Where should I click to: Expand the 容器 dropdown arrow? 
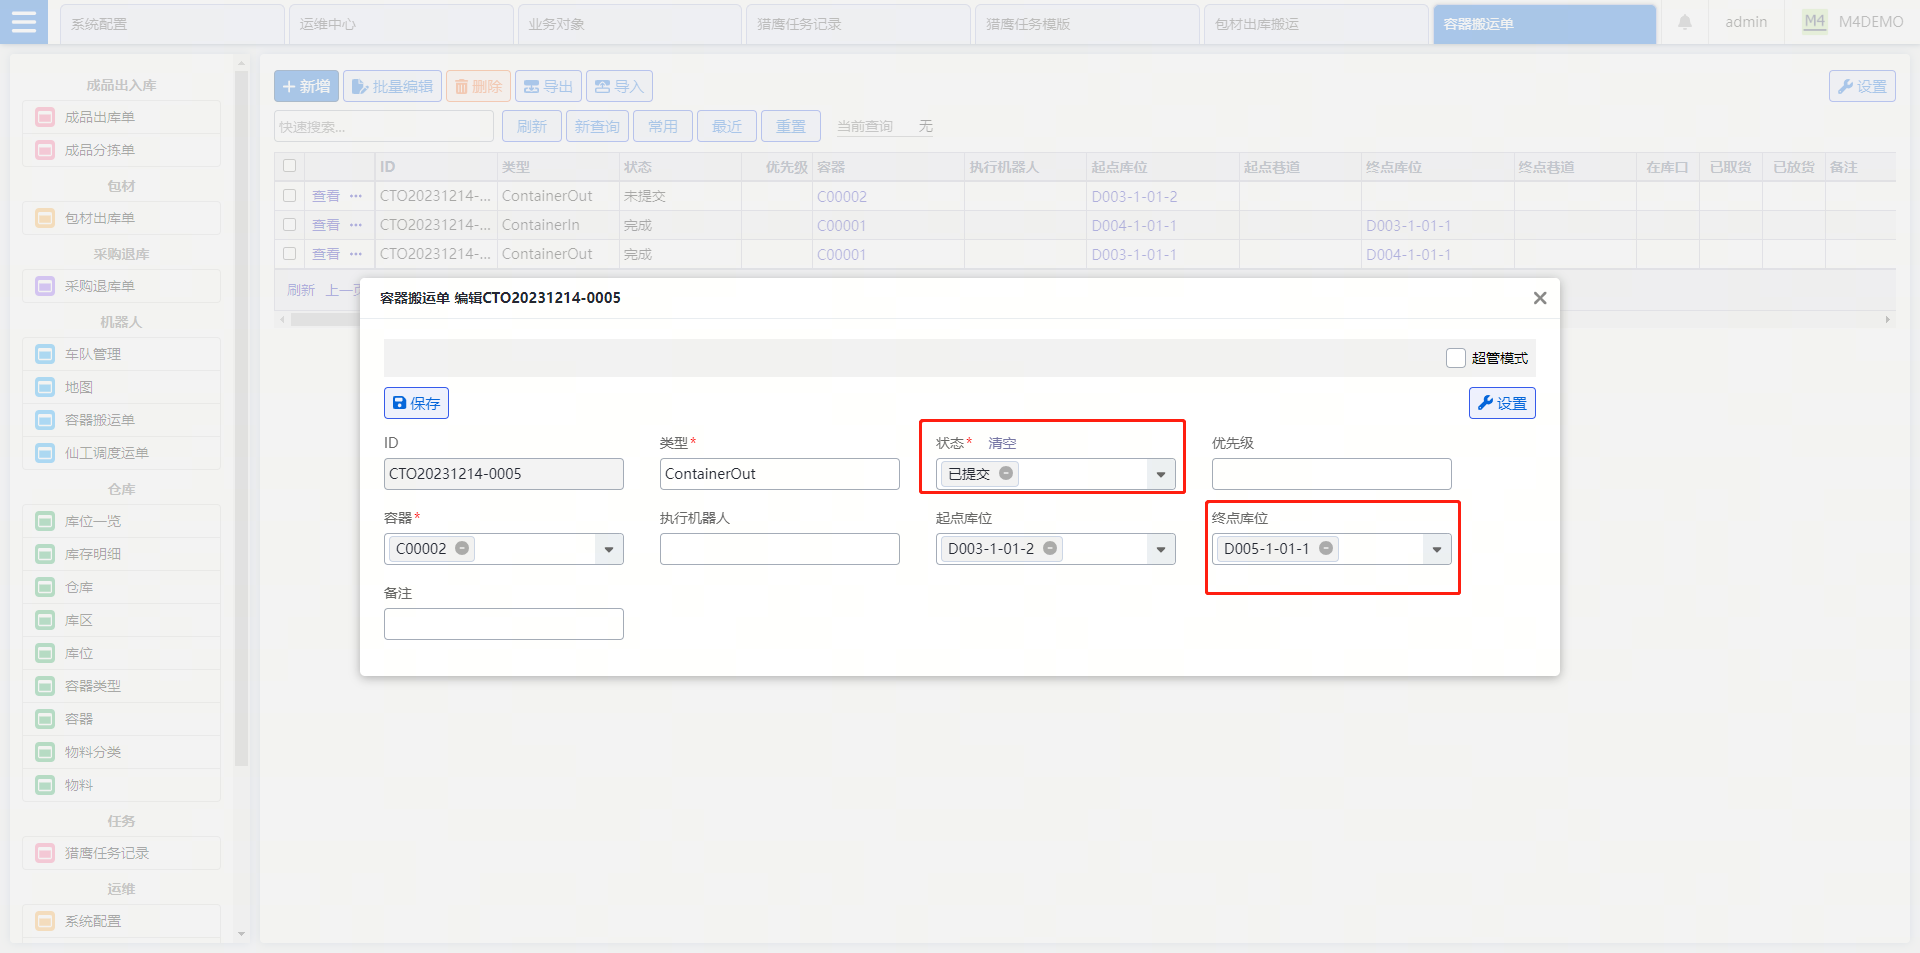coord(609,549)
